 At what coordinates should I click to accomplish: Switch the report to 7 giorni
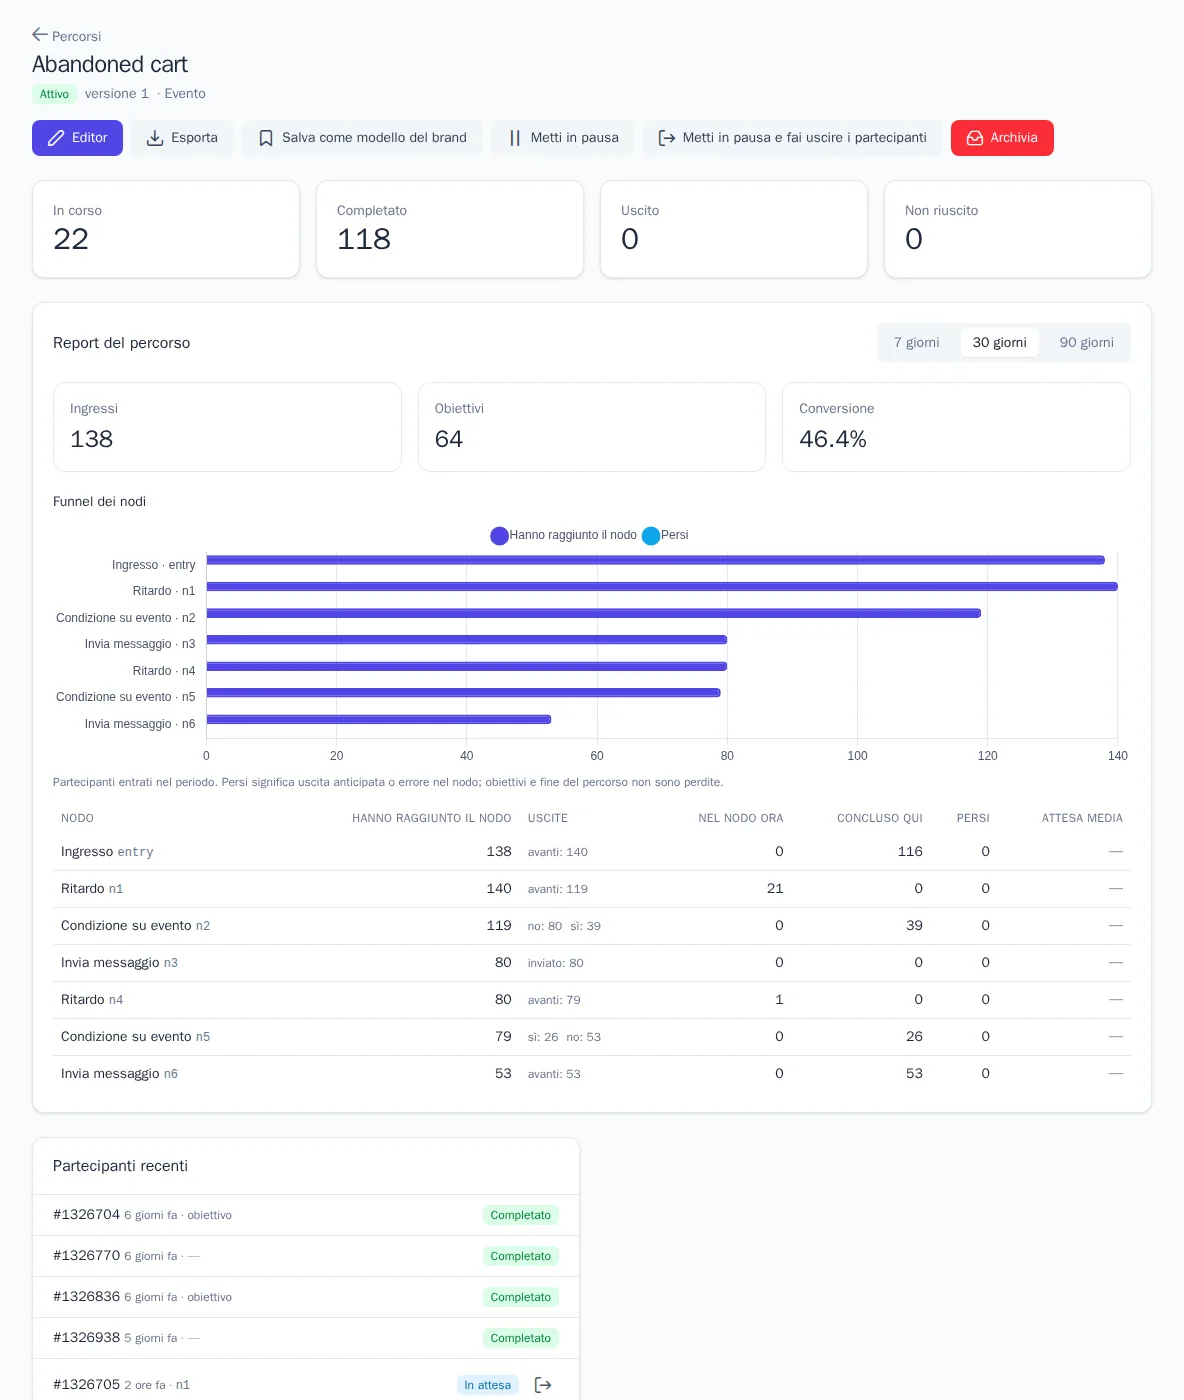click(x=917, y=342)
